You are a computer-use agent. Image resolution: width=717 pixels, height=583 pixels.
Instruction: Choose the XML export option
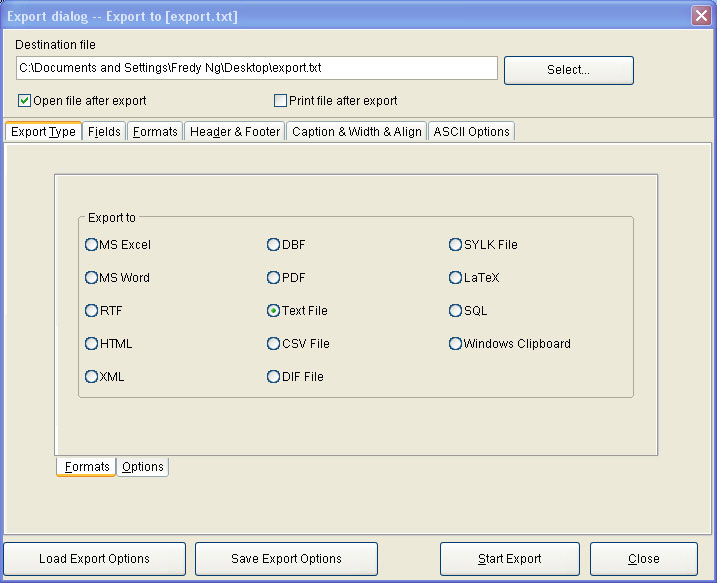point(92,377)
